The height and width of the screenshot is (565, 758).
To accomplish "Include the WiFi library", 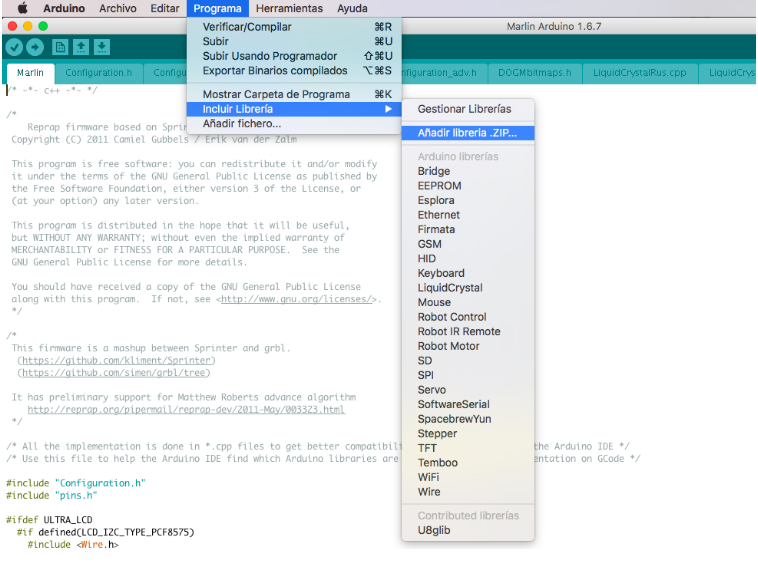I will tap(467, 477).
